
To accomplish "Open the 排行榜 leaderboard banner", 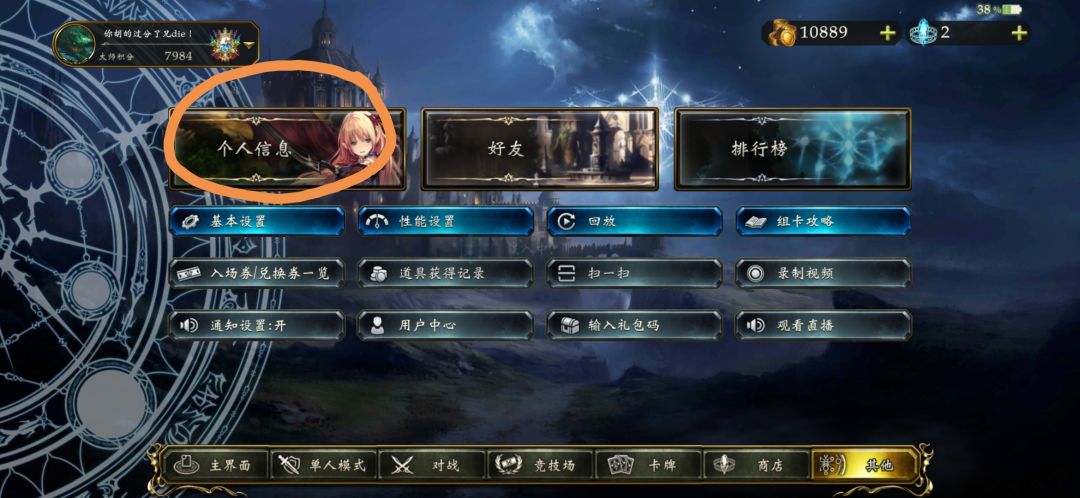I will point(793,148).
